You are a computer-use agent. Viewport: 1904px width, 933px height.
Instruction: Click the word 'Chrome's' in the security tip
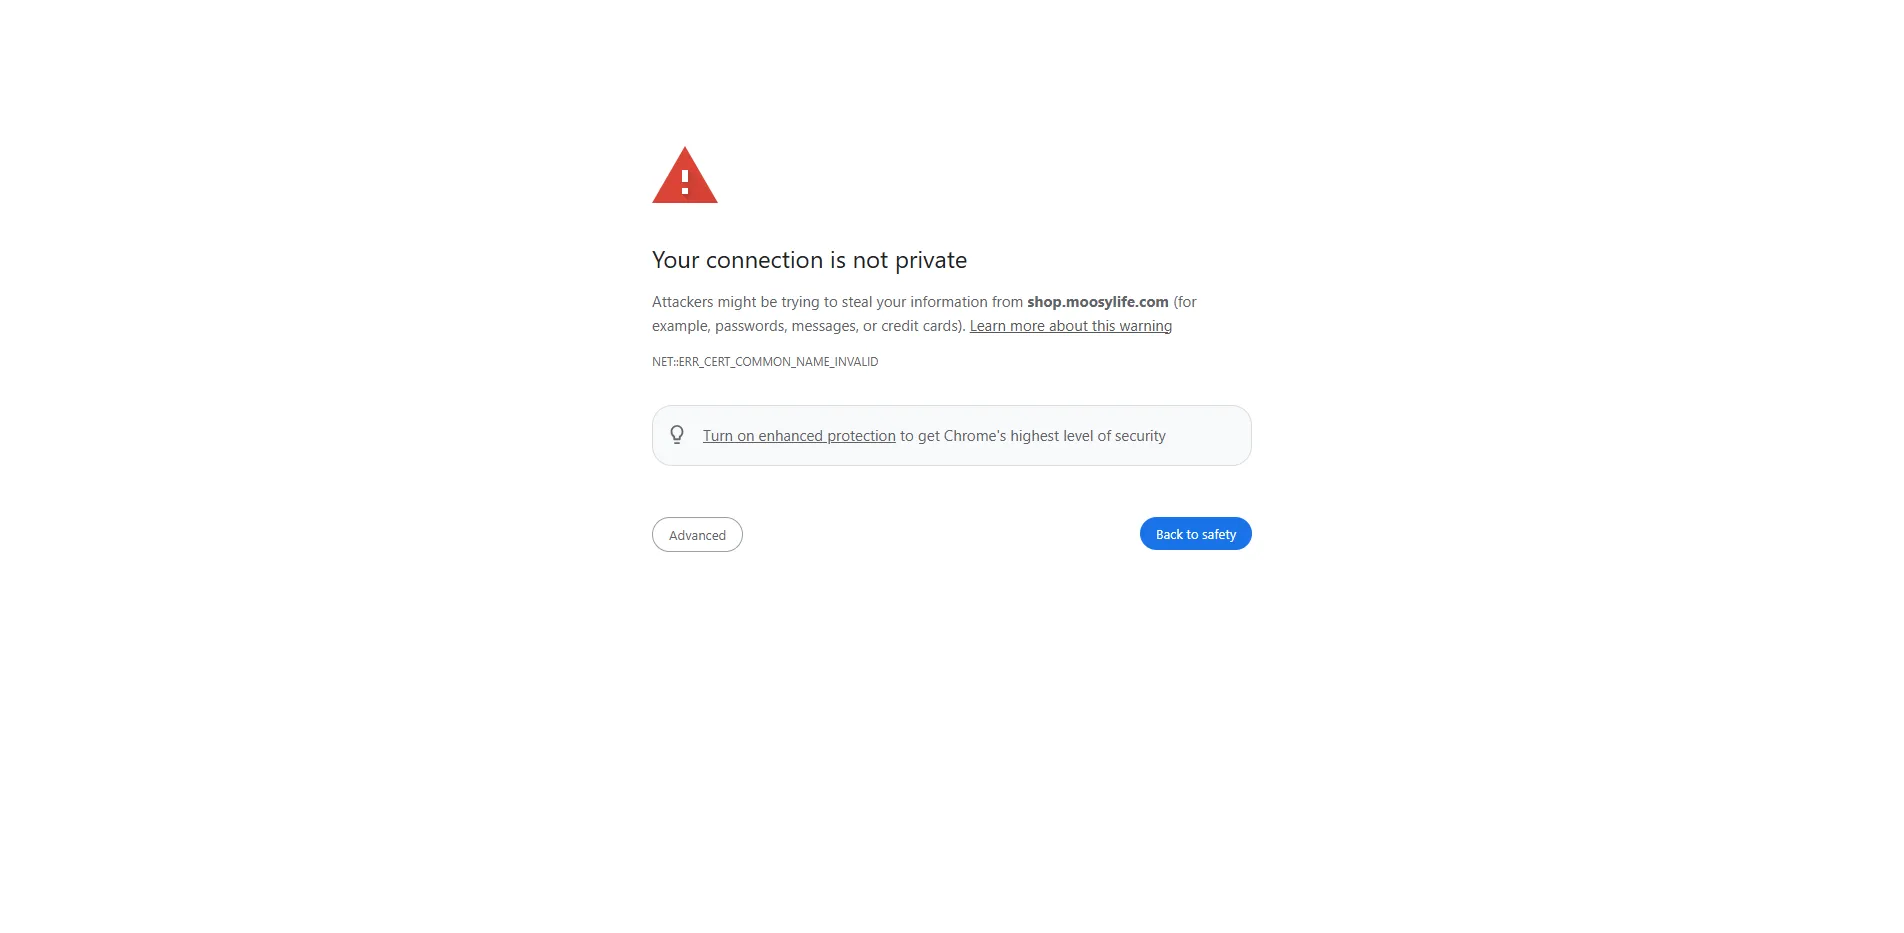coord(975,436)
